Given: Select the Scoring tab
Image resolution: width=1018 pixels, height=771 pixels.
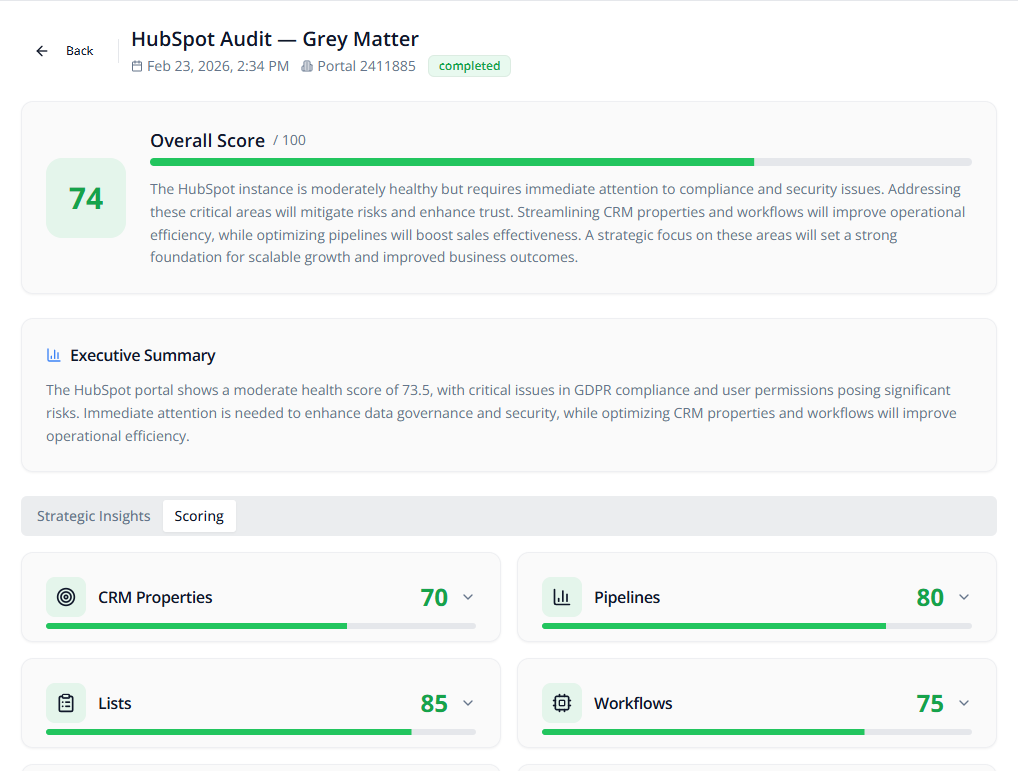Looking at the screenshot, I should [x=199, y=516].
